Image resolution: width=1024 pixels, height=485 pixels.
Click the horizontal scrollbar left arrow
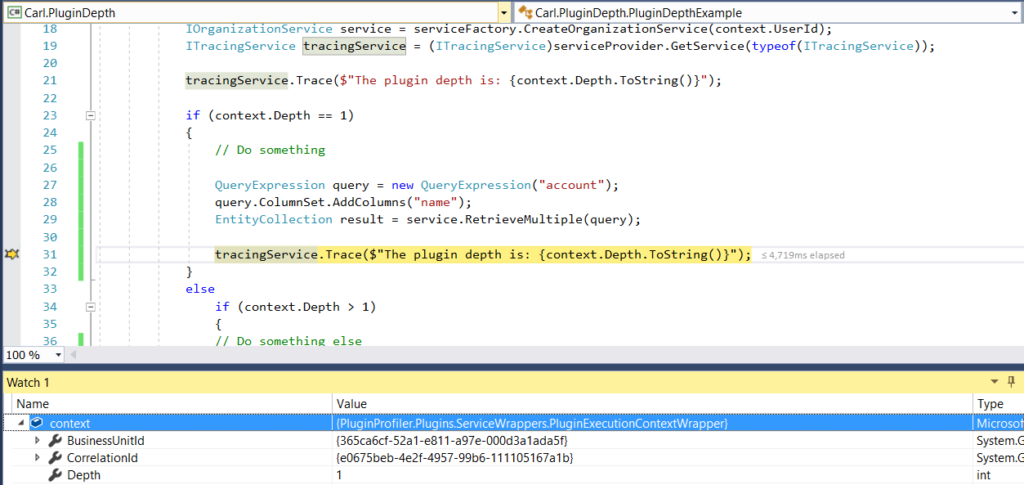[x=72, y=355]
